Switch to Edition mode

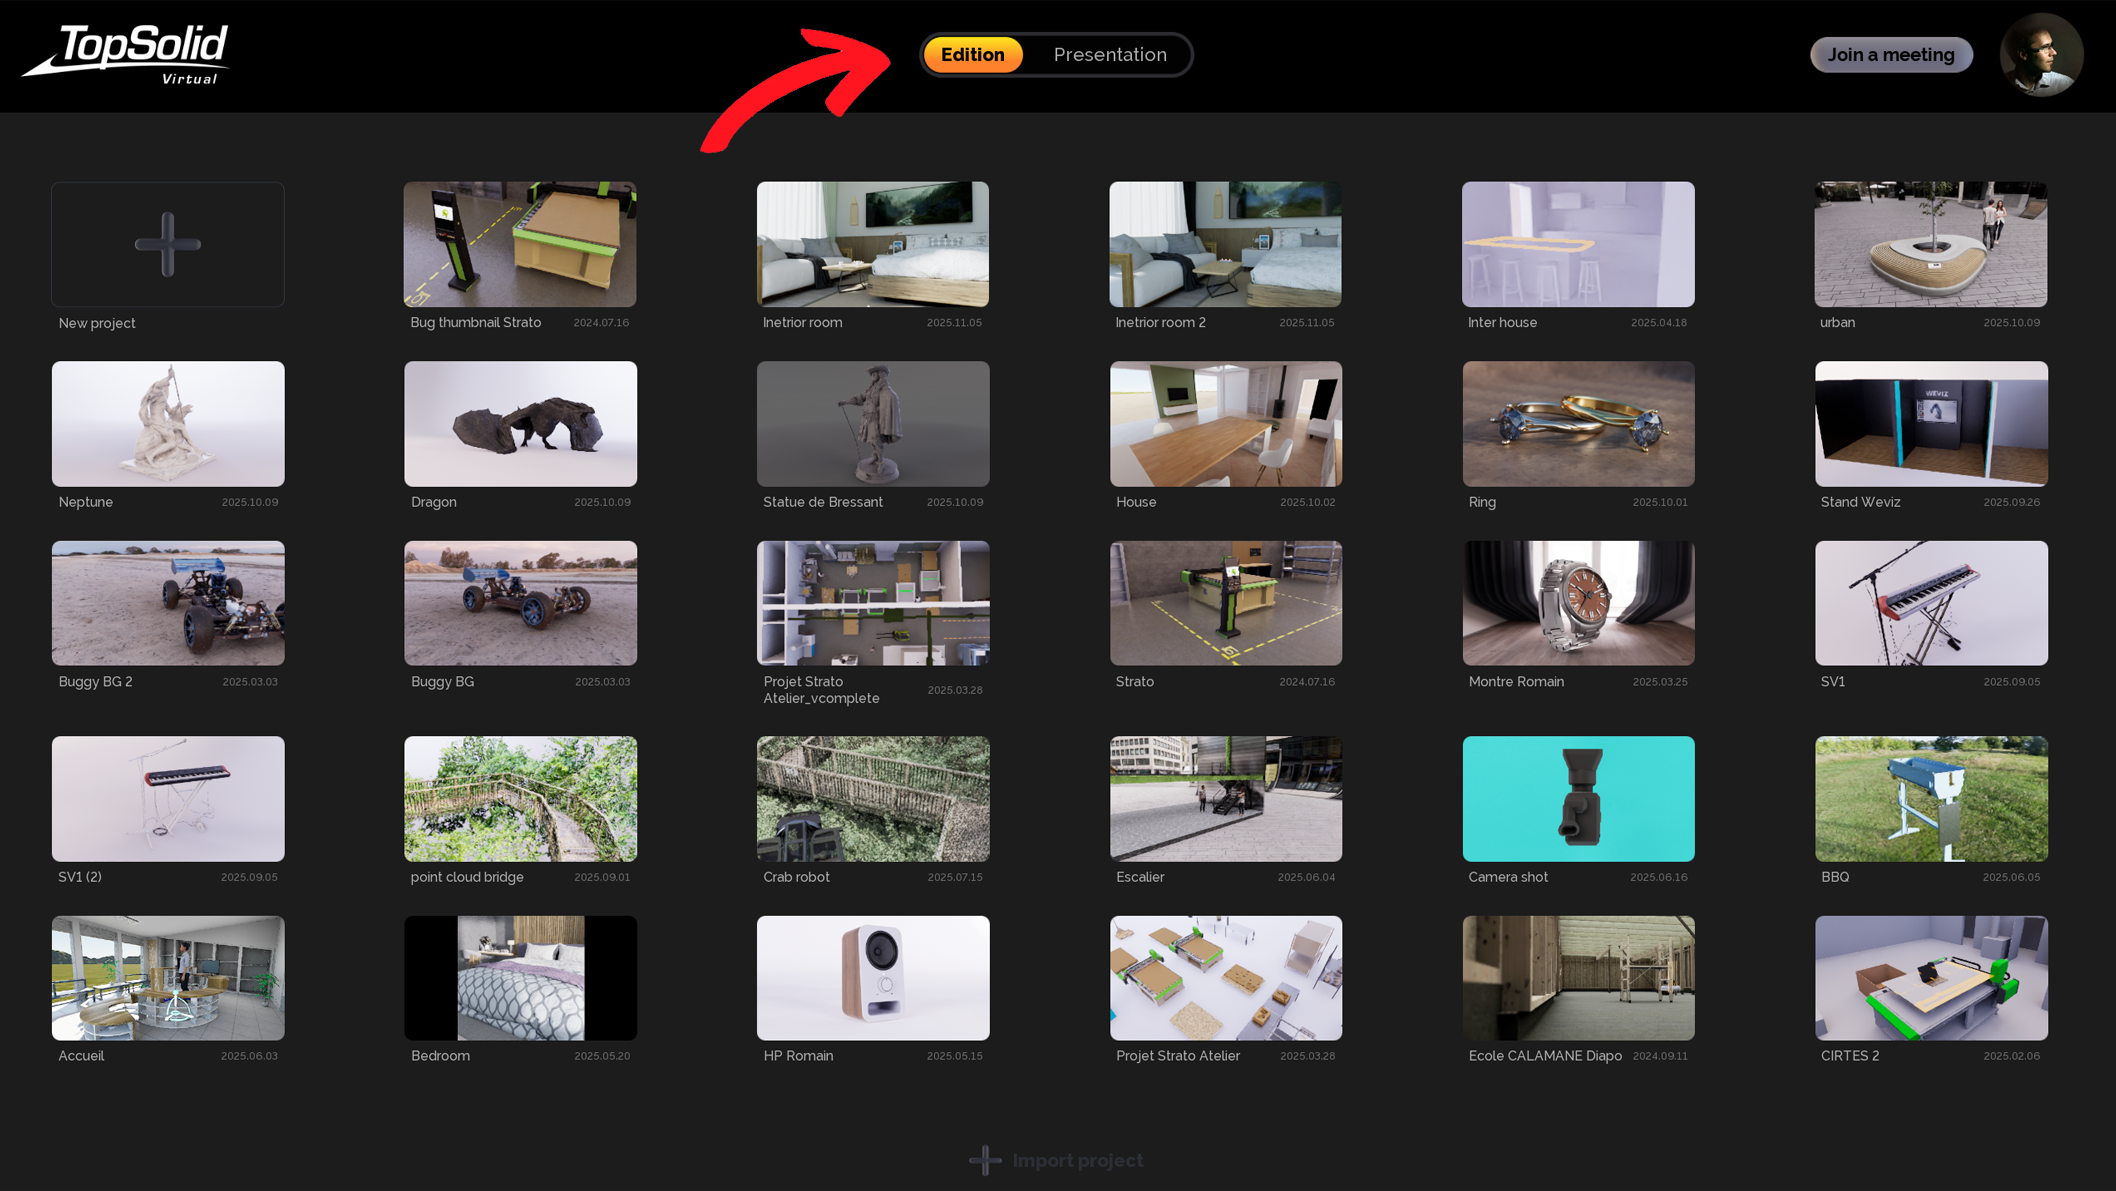973,55
